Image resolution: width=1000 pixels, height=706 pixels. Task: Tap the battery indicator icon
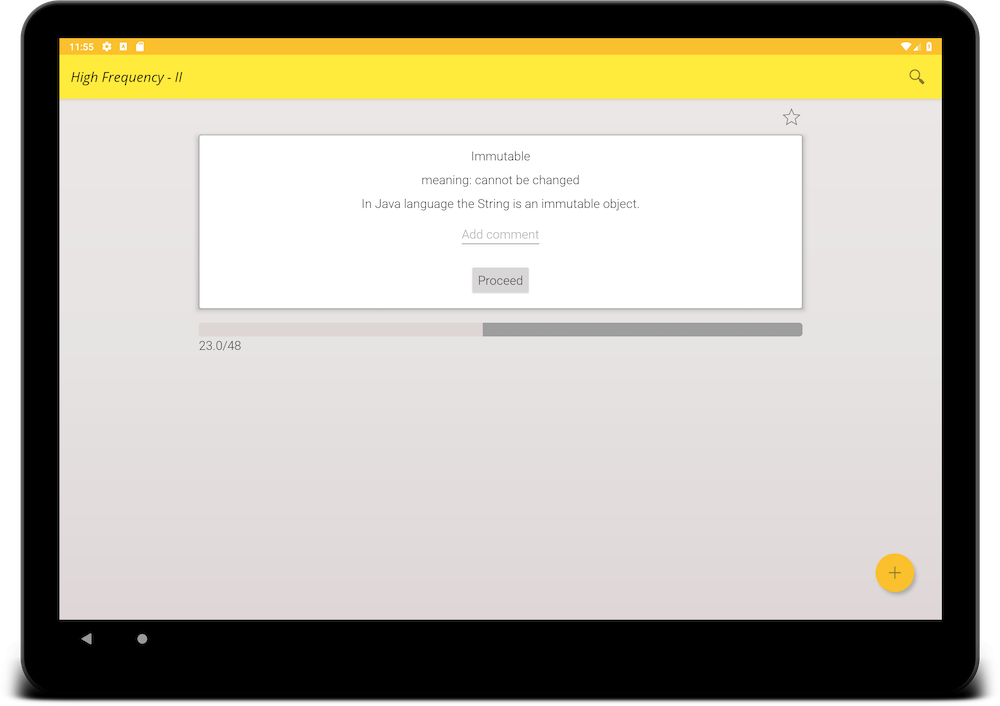(x=929, y=47)
